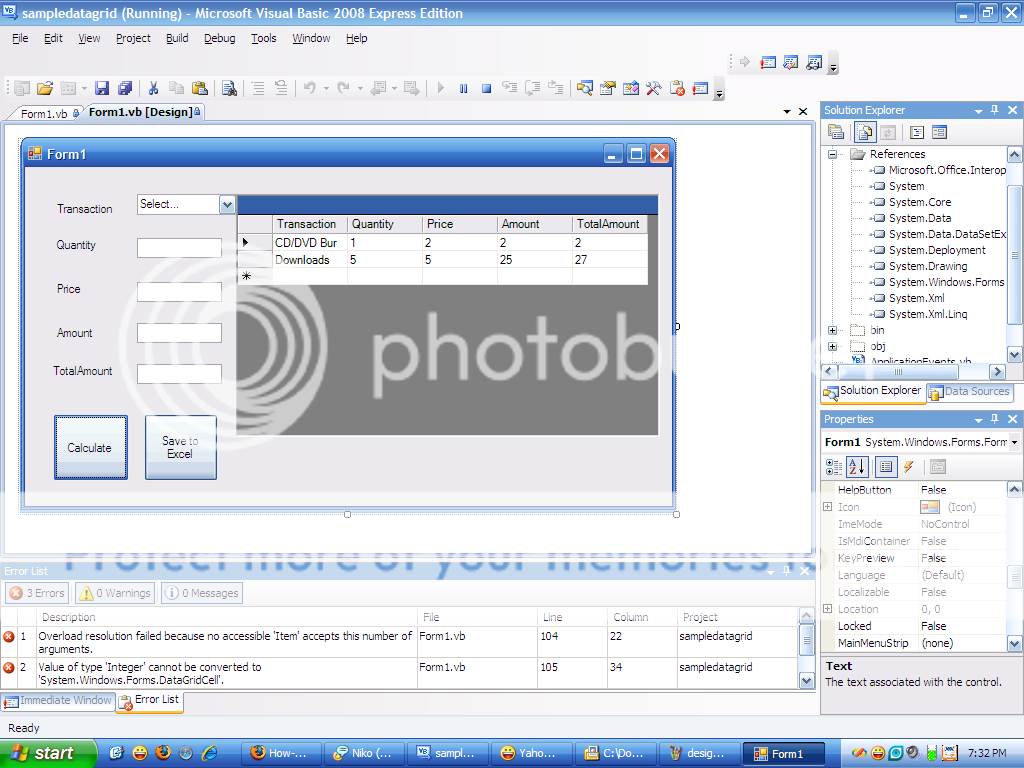Toggle the 3 Errors filter
The height and width of the screenshot is (768, 1024).
coord(37,593)
